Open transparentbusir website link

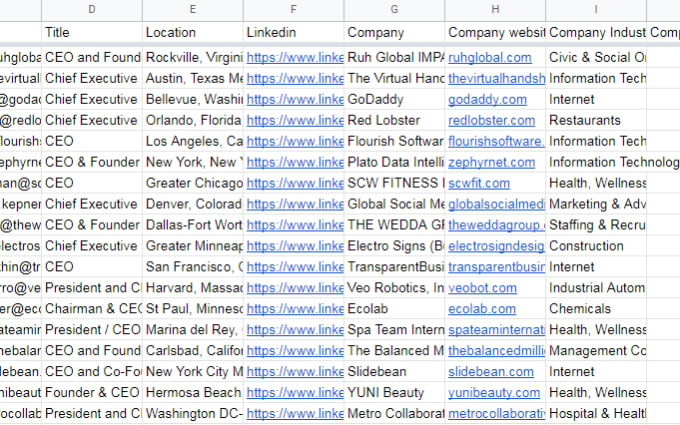(497, 267)
